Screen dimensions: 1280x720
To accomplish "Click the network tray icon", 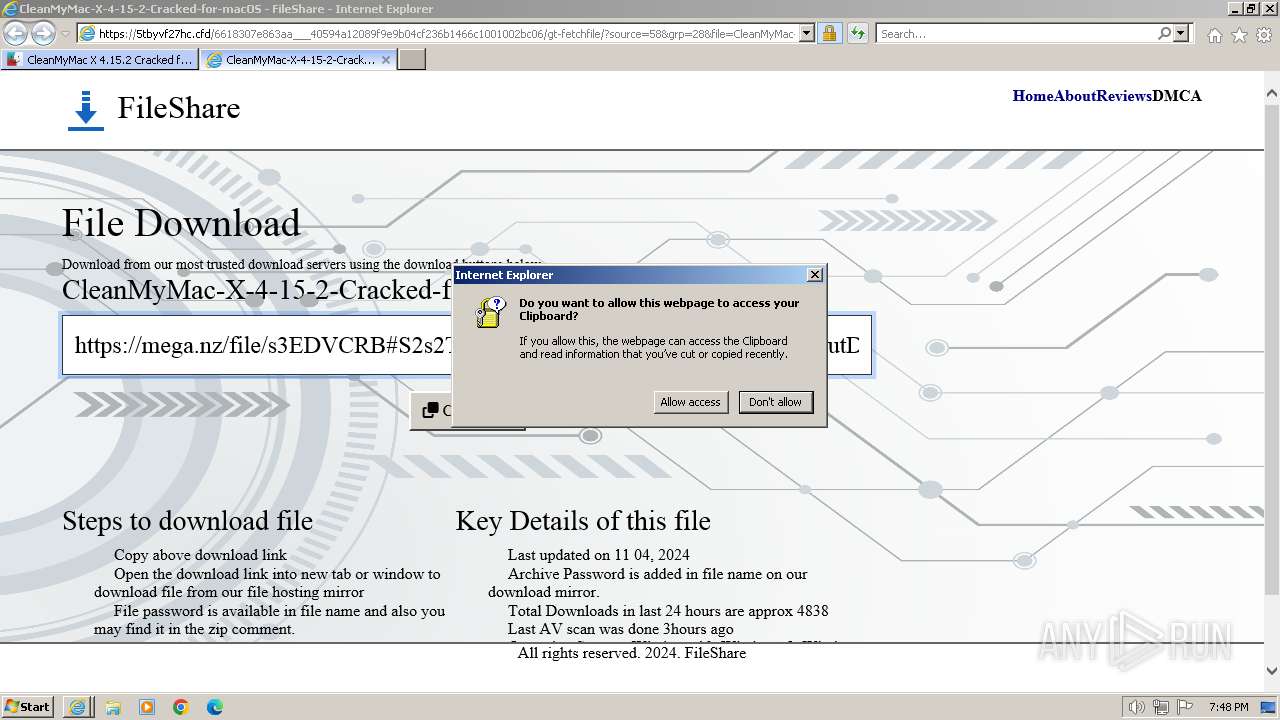I will tap(1161, 707).
